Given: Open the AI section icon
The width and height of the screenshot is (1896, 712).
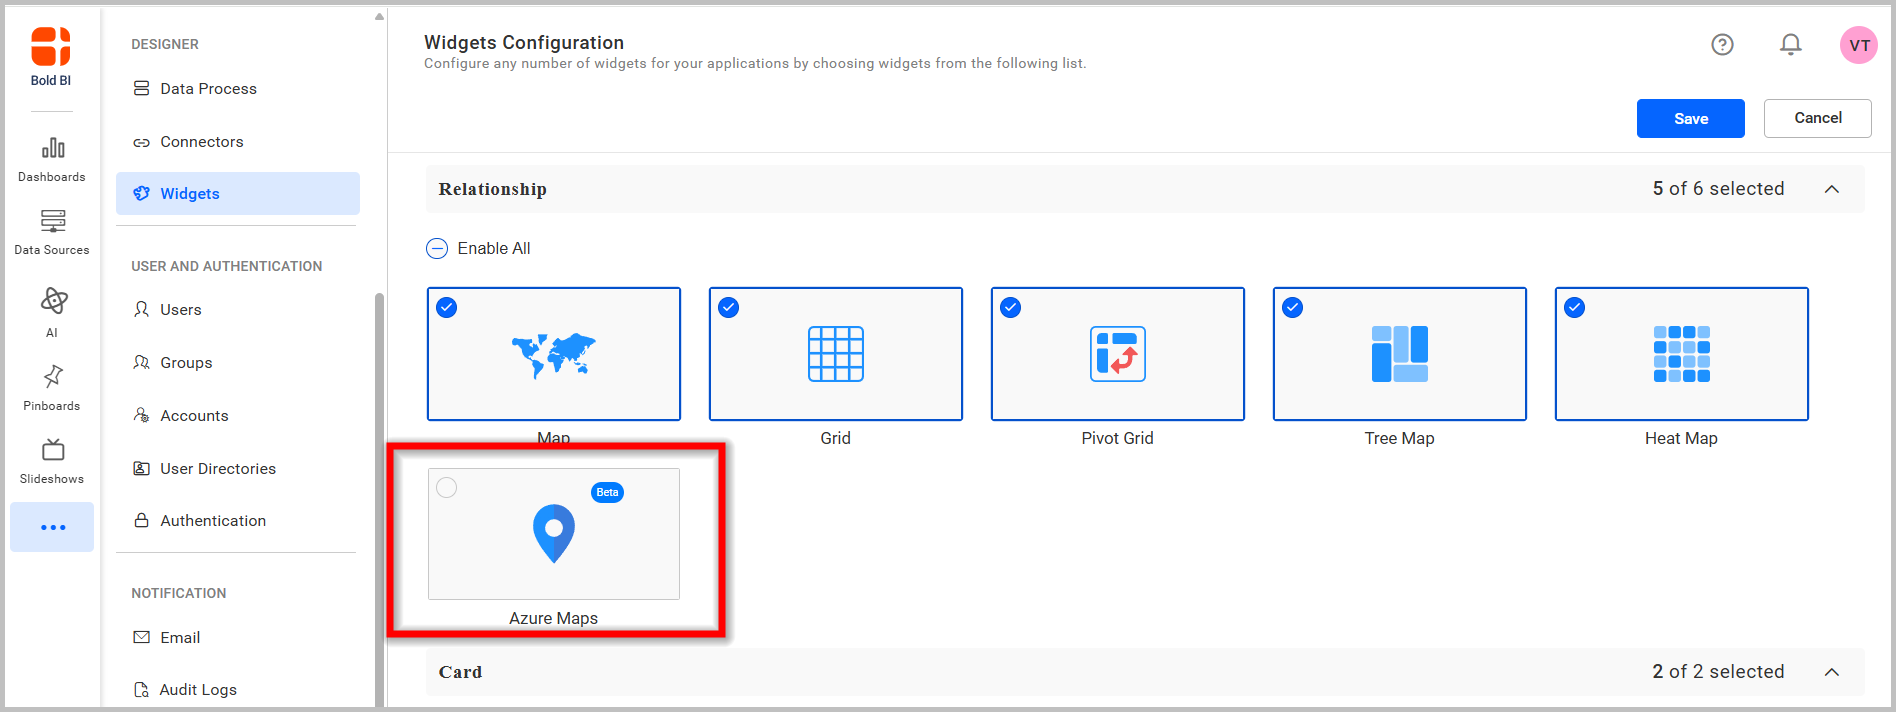Looking at the screenshot, I should (53, 301).
